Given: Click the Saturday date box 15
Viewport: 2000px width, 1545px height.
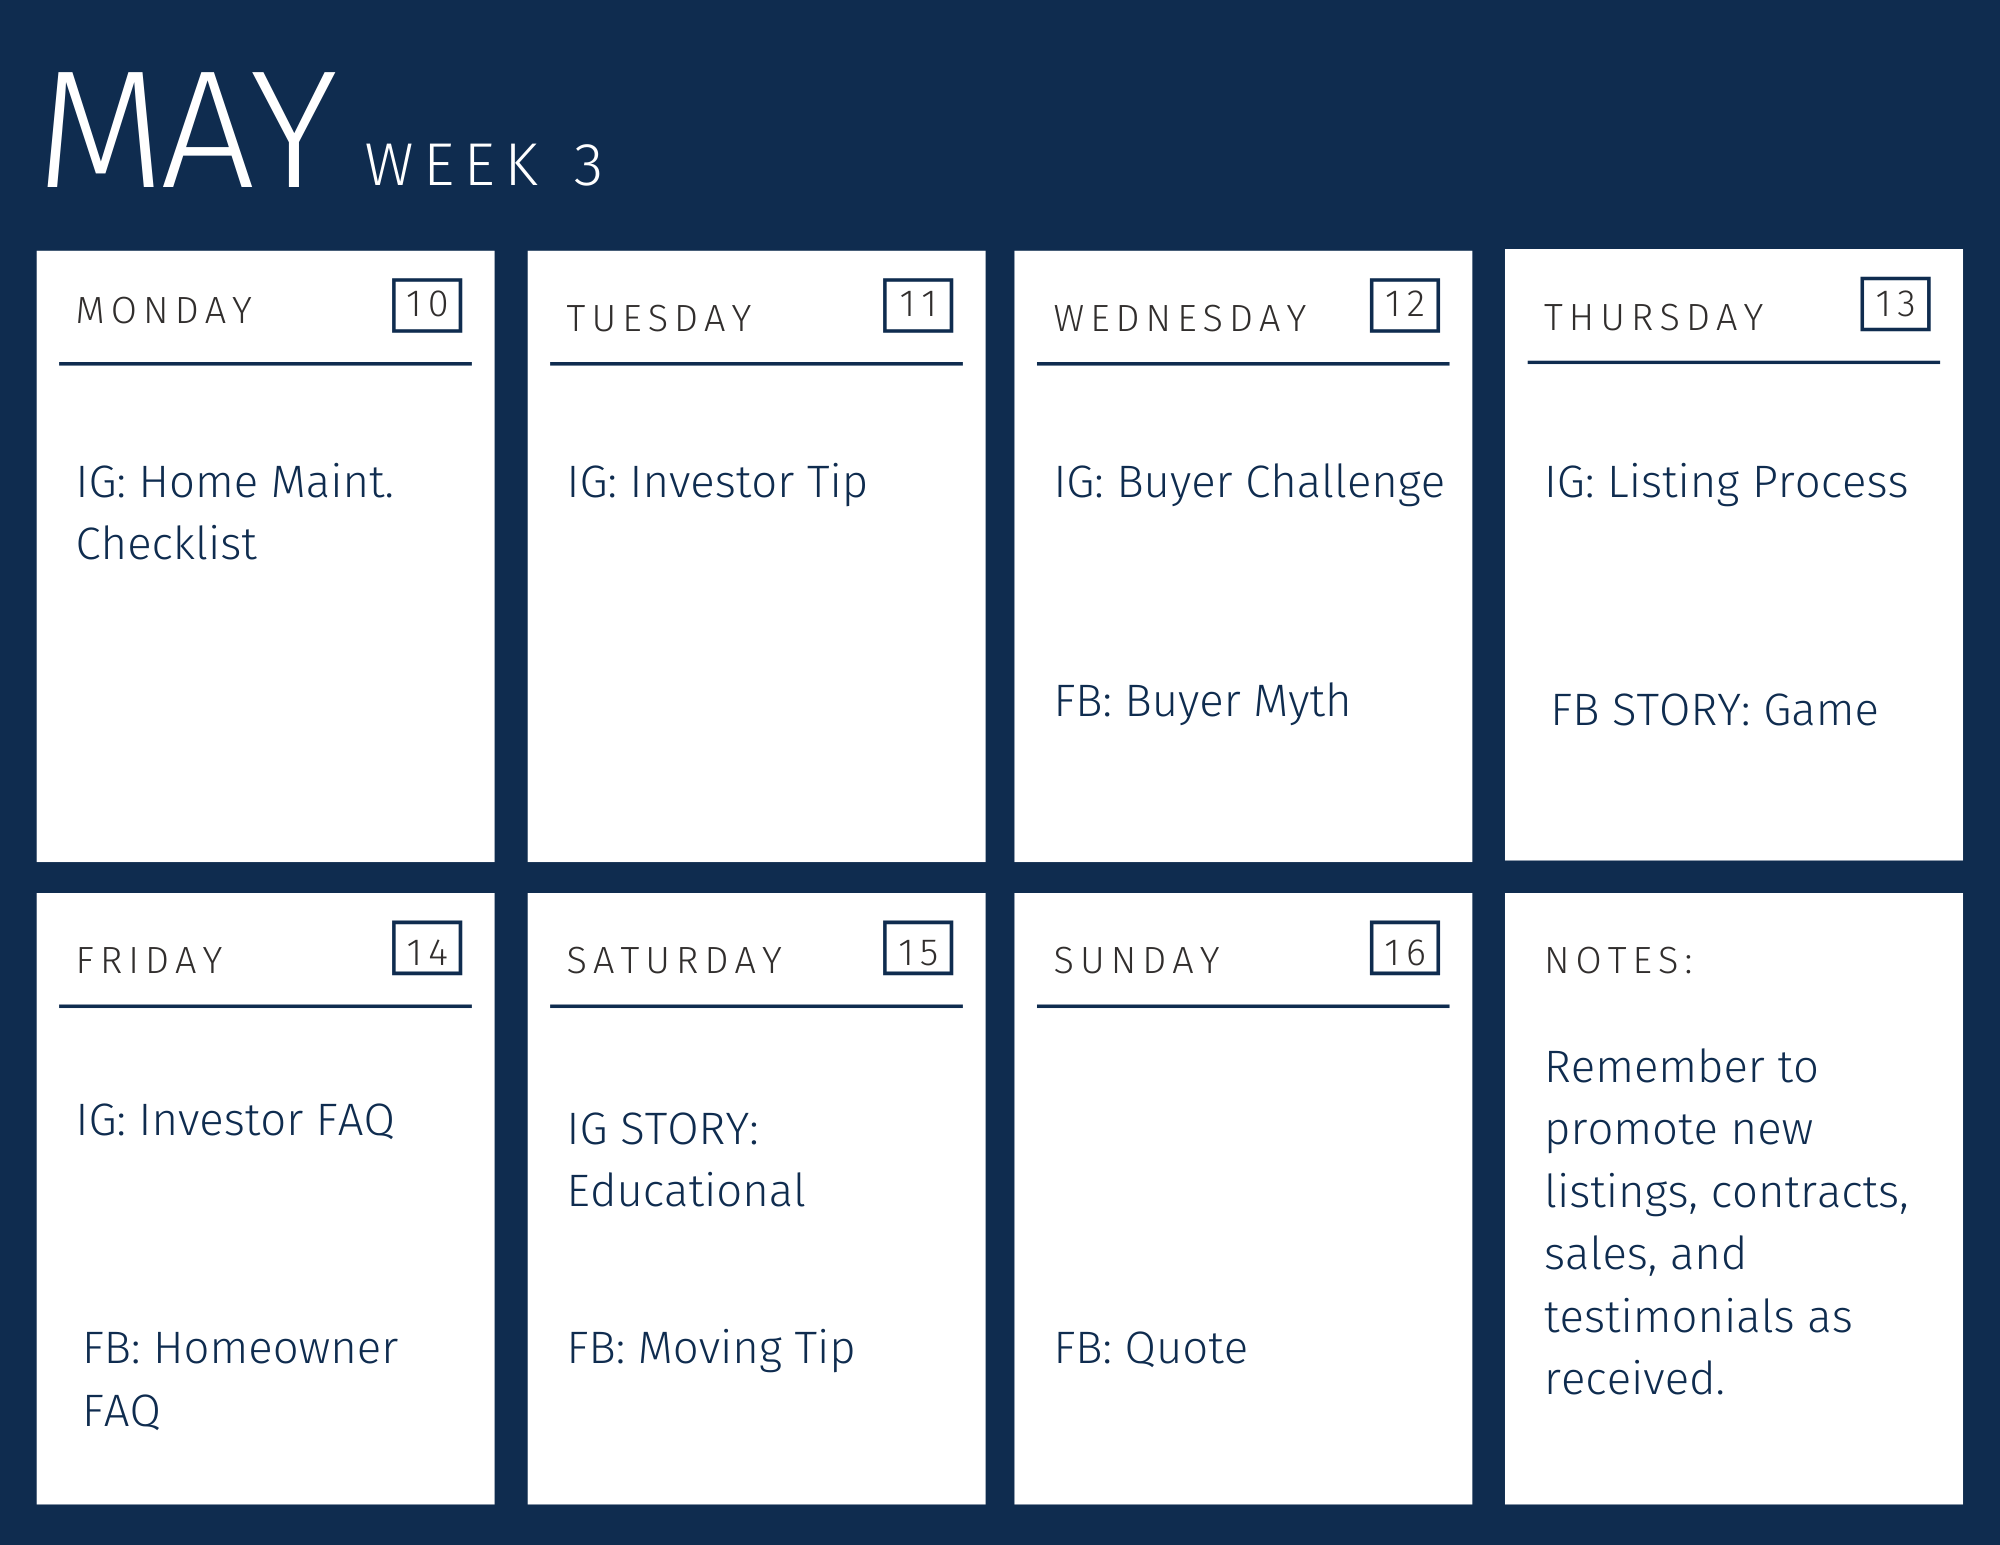Looking at the screenshot, I should (918, 948).
